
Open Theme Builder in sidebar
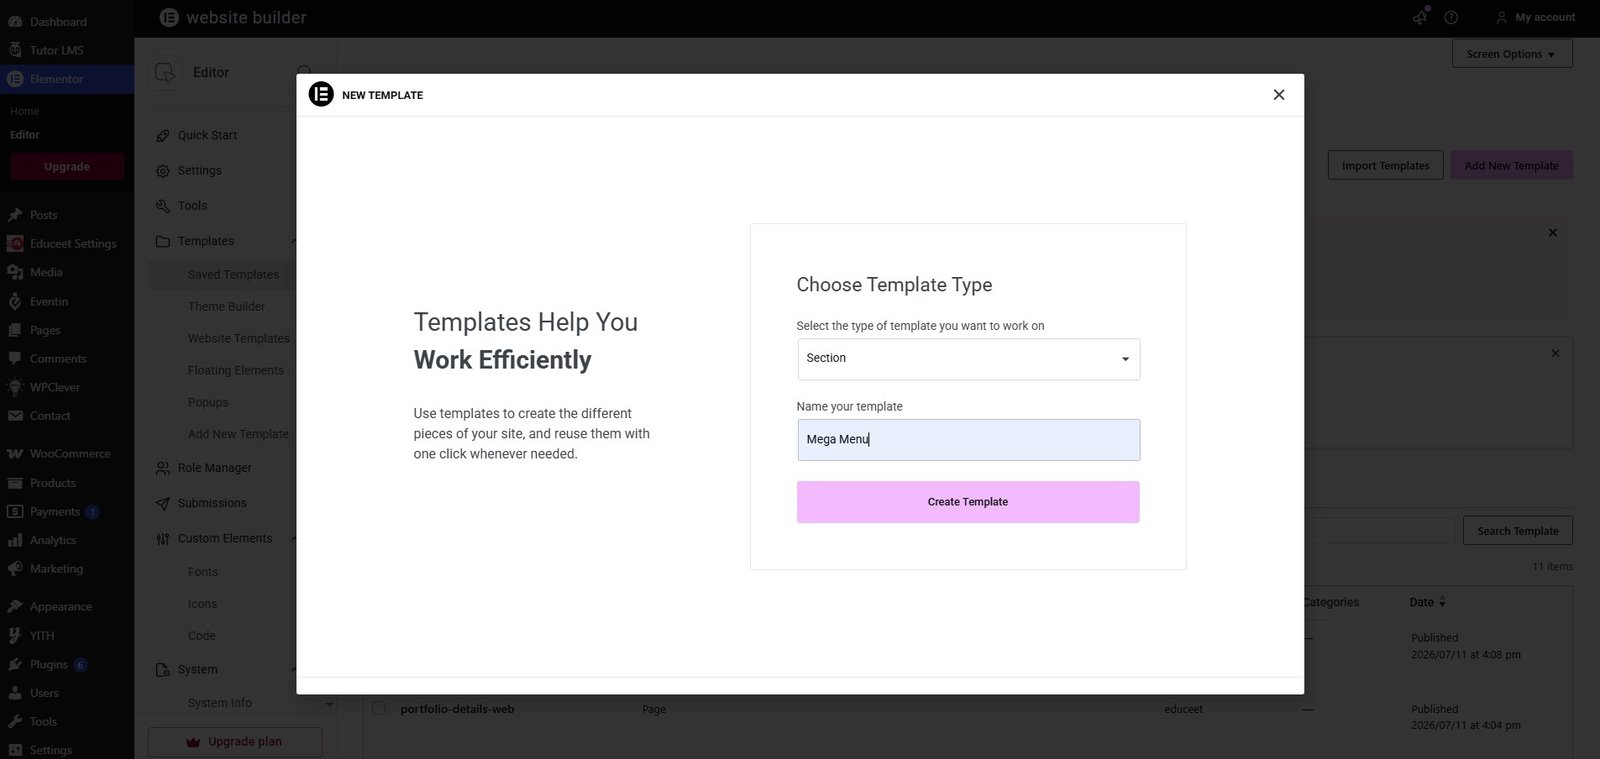[x=226, y=307]
